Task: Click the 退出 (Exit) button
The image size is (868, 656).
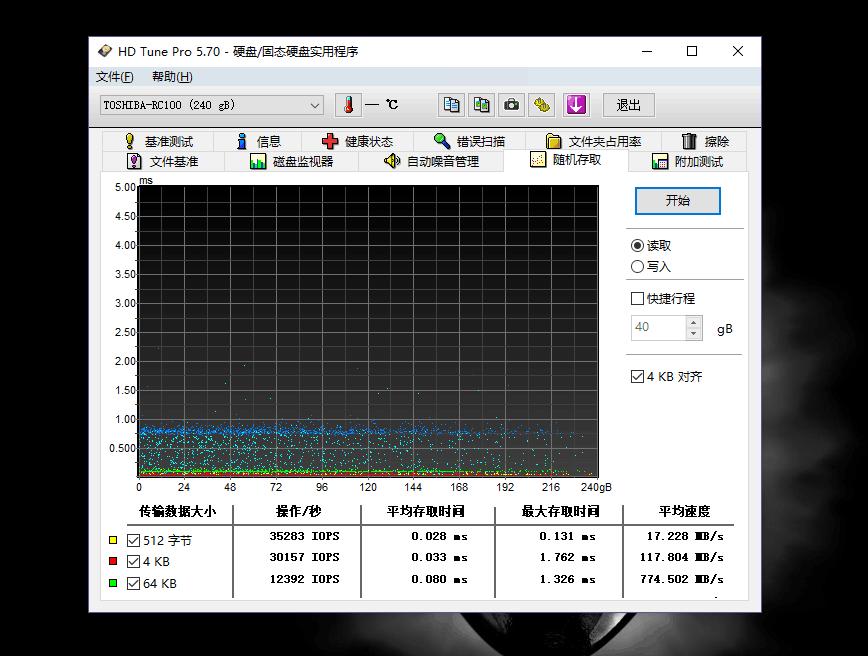Action: [x=628, y=104]
